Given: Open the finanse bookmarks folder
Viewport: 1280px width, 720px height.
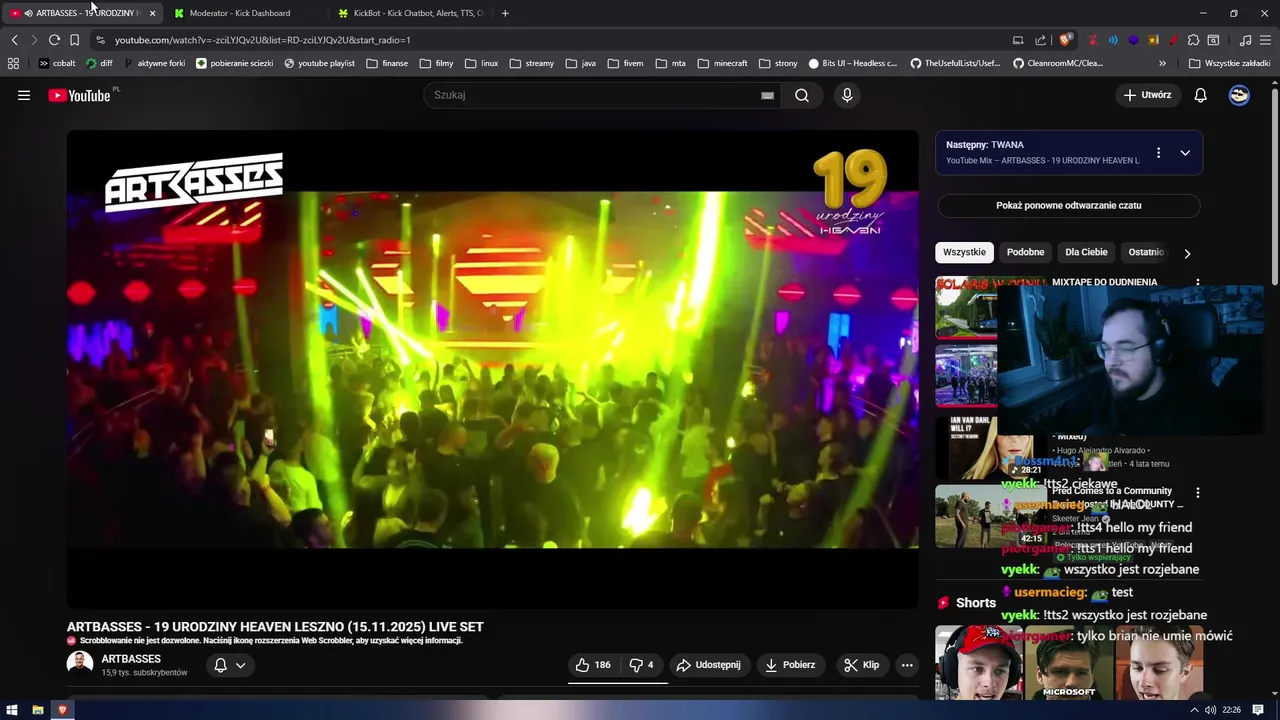Looking at the screenshot, I should [x=387, y=63].
